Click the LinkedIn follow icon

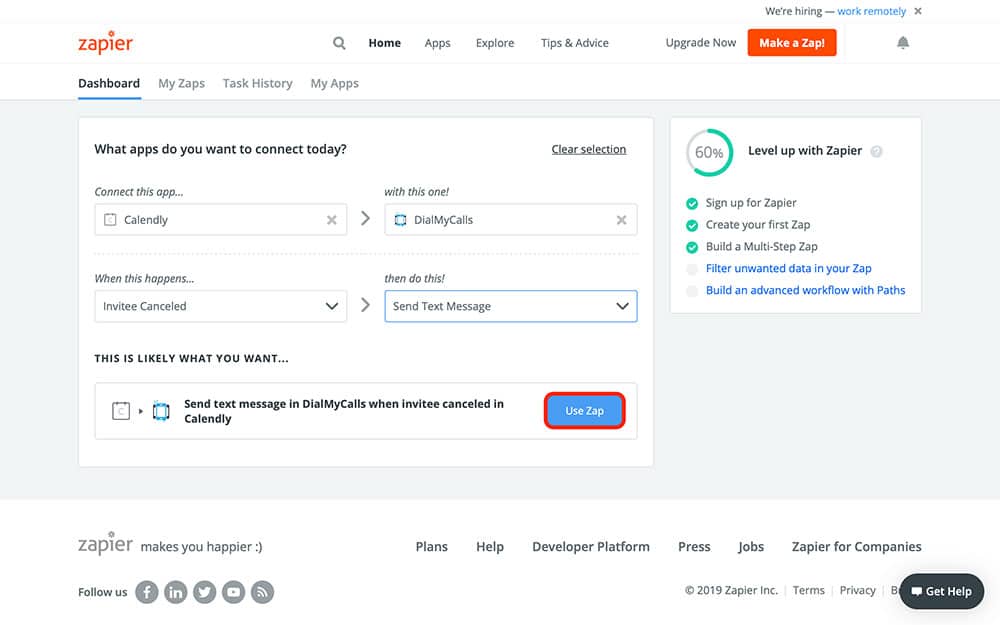pyautogui.click(x=176, y=592)
